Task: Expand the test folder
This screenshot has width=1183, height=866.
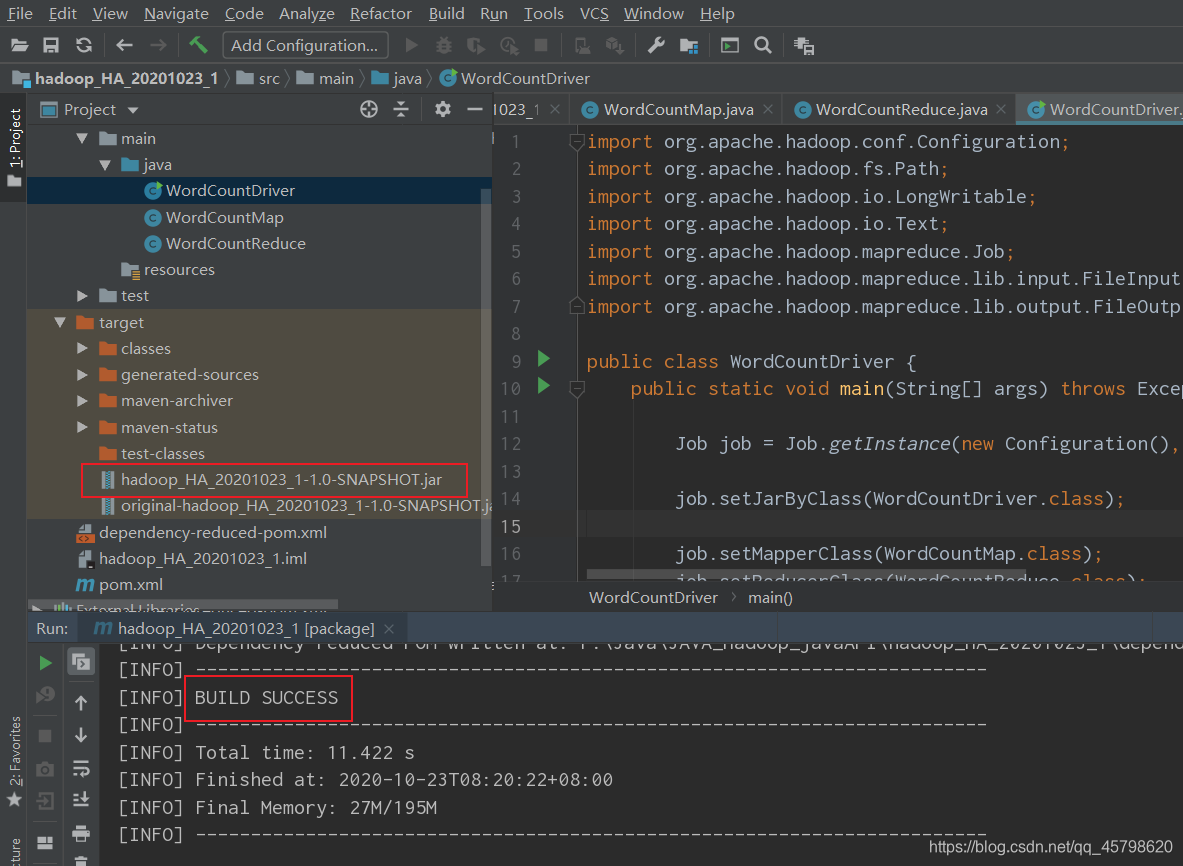Action: [82, 296]
